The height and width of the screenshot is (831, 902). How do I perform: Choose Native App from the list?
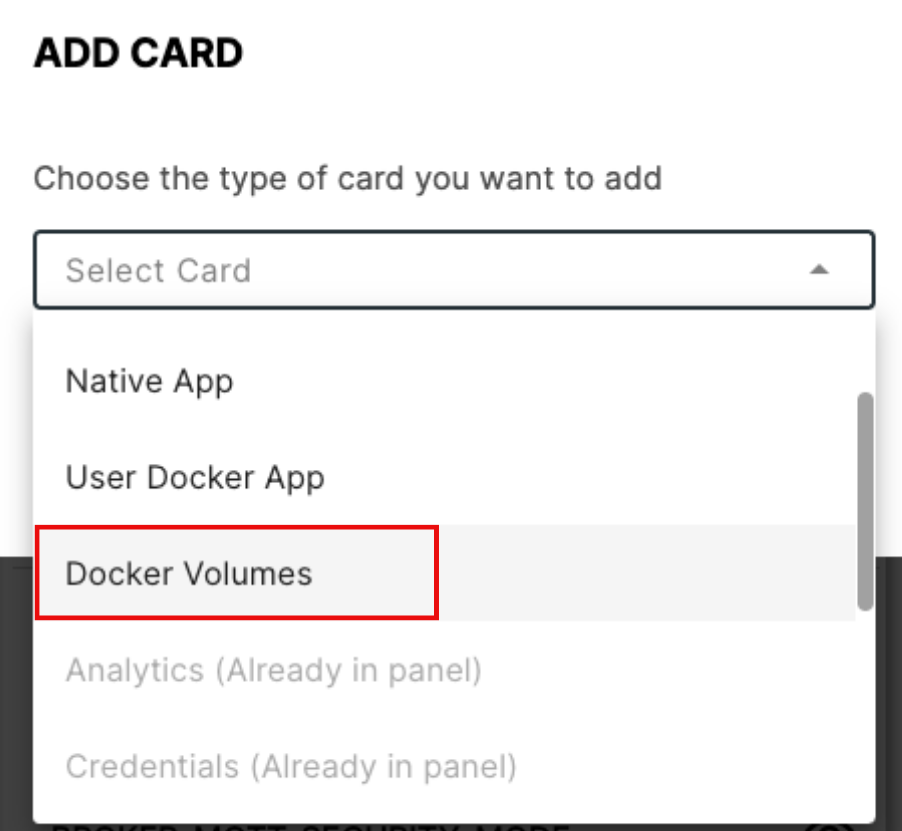point(148,380)
